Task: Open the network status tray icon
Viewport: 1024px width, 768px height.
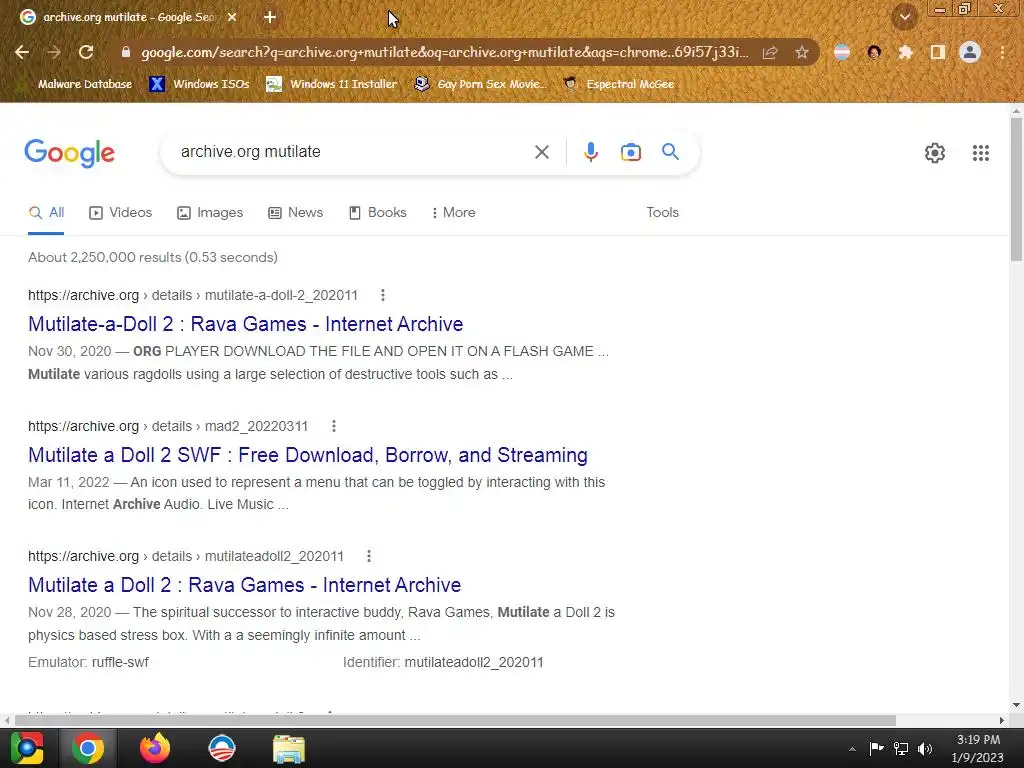Action: [901, 749]
